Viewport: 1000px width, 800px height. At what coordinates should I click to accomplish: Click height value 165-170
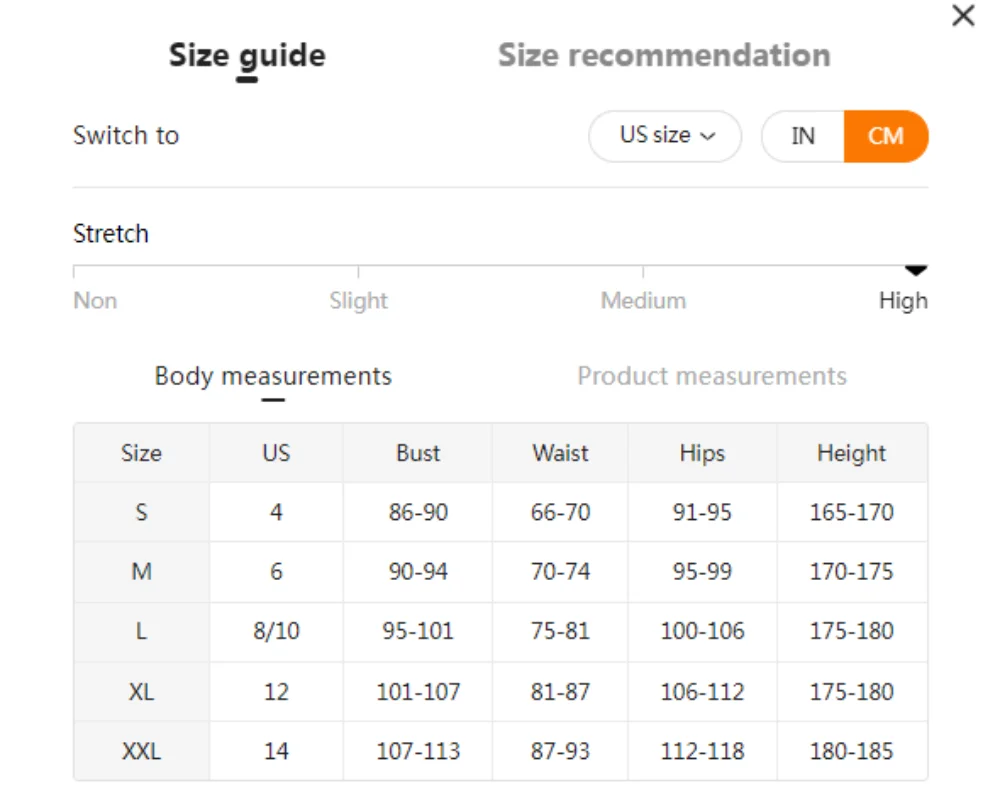tap(851, 512)
